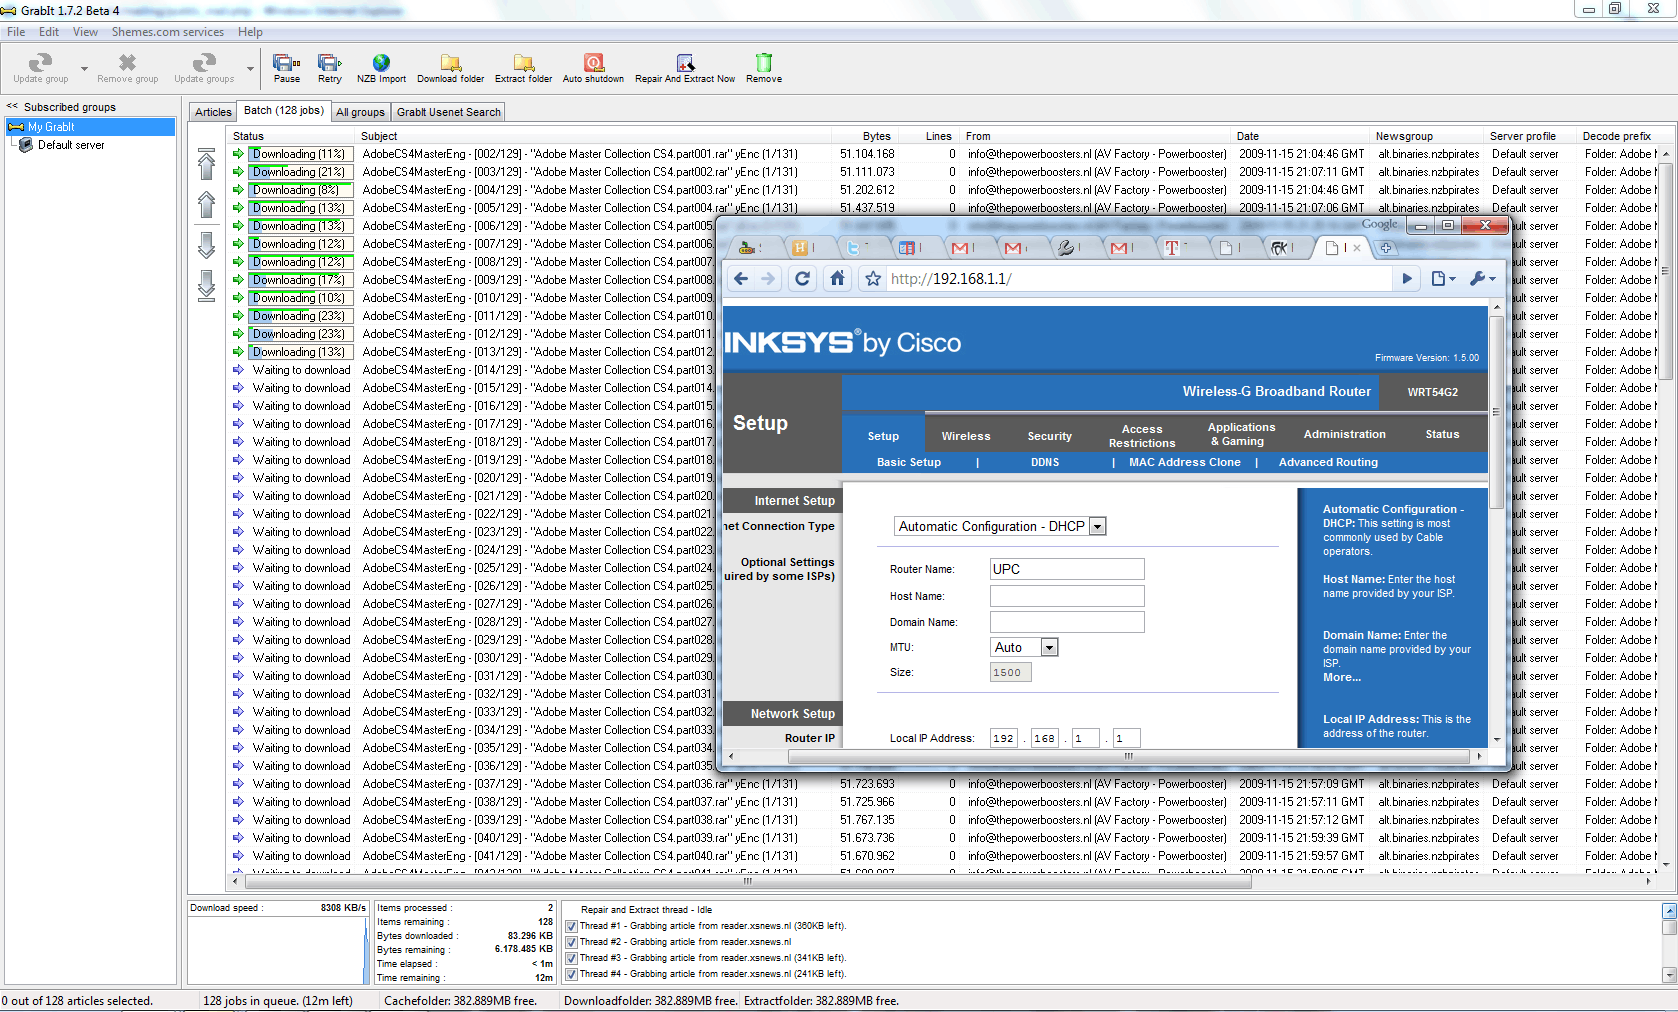Click the Chrome home icon

[837, 279]
